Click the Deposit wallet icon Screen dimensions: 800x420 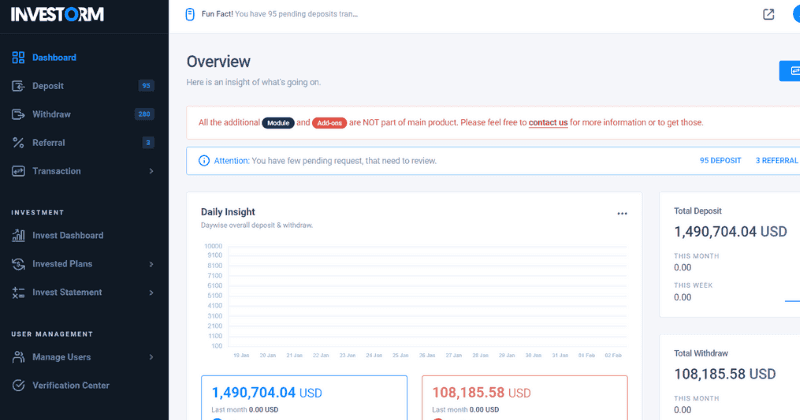click(x=18, y=86)
